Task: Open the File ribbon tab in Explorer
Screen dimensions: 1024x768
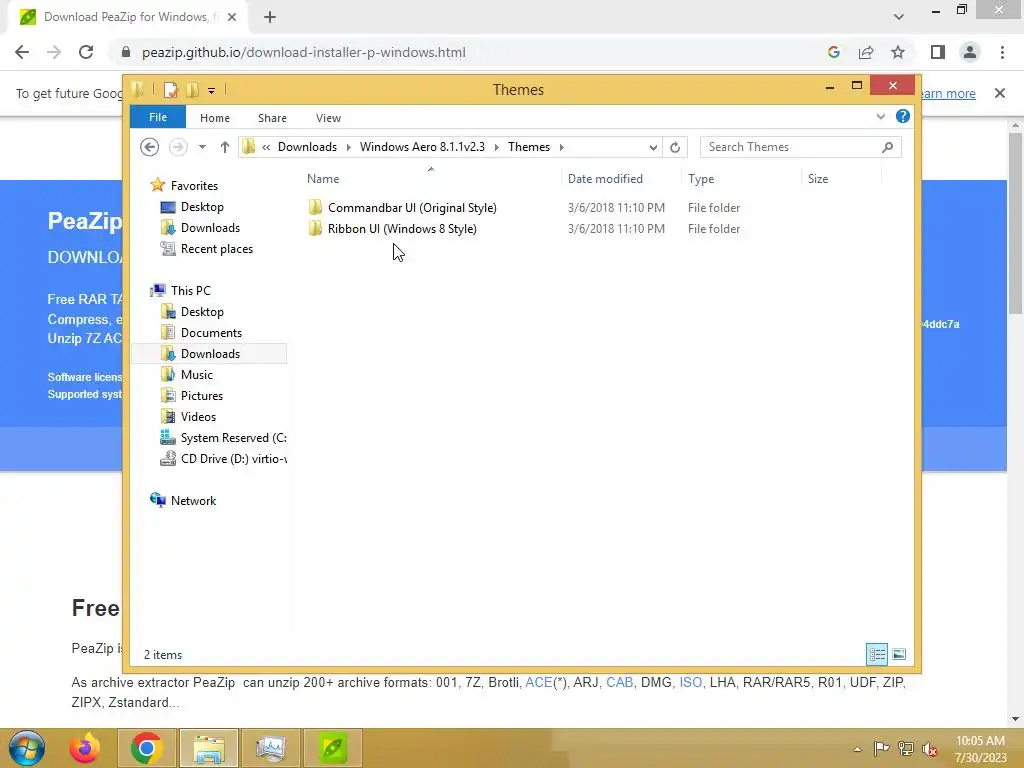Action: [x=158, y=118]
